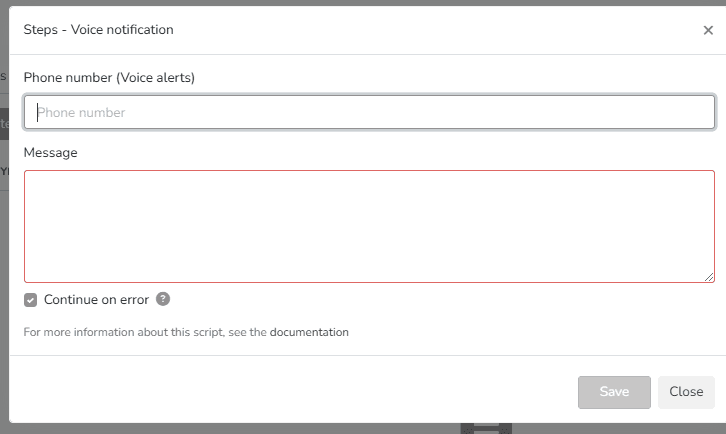
Task: Click the Message field label
Action: coord(51,152)
